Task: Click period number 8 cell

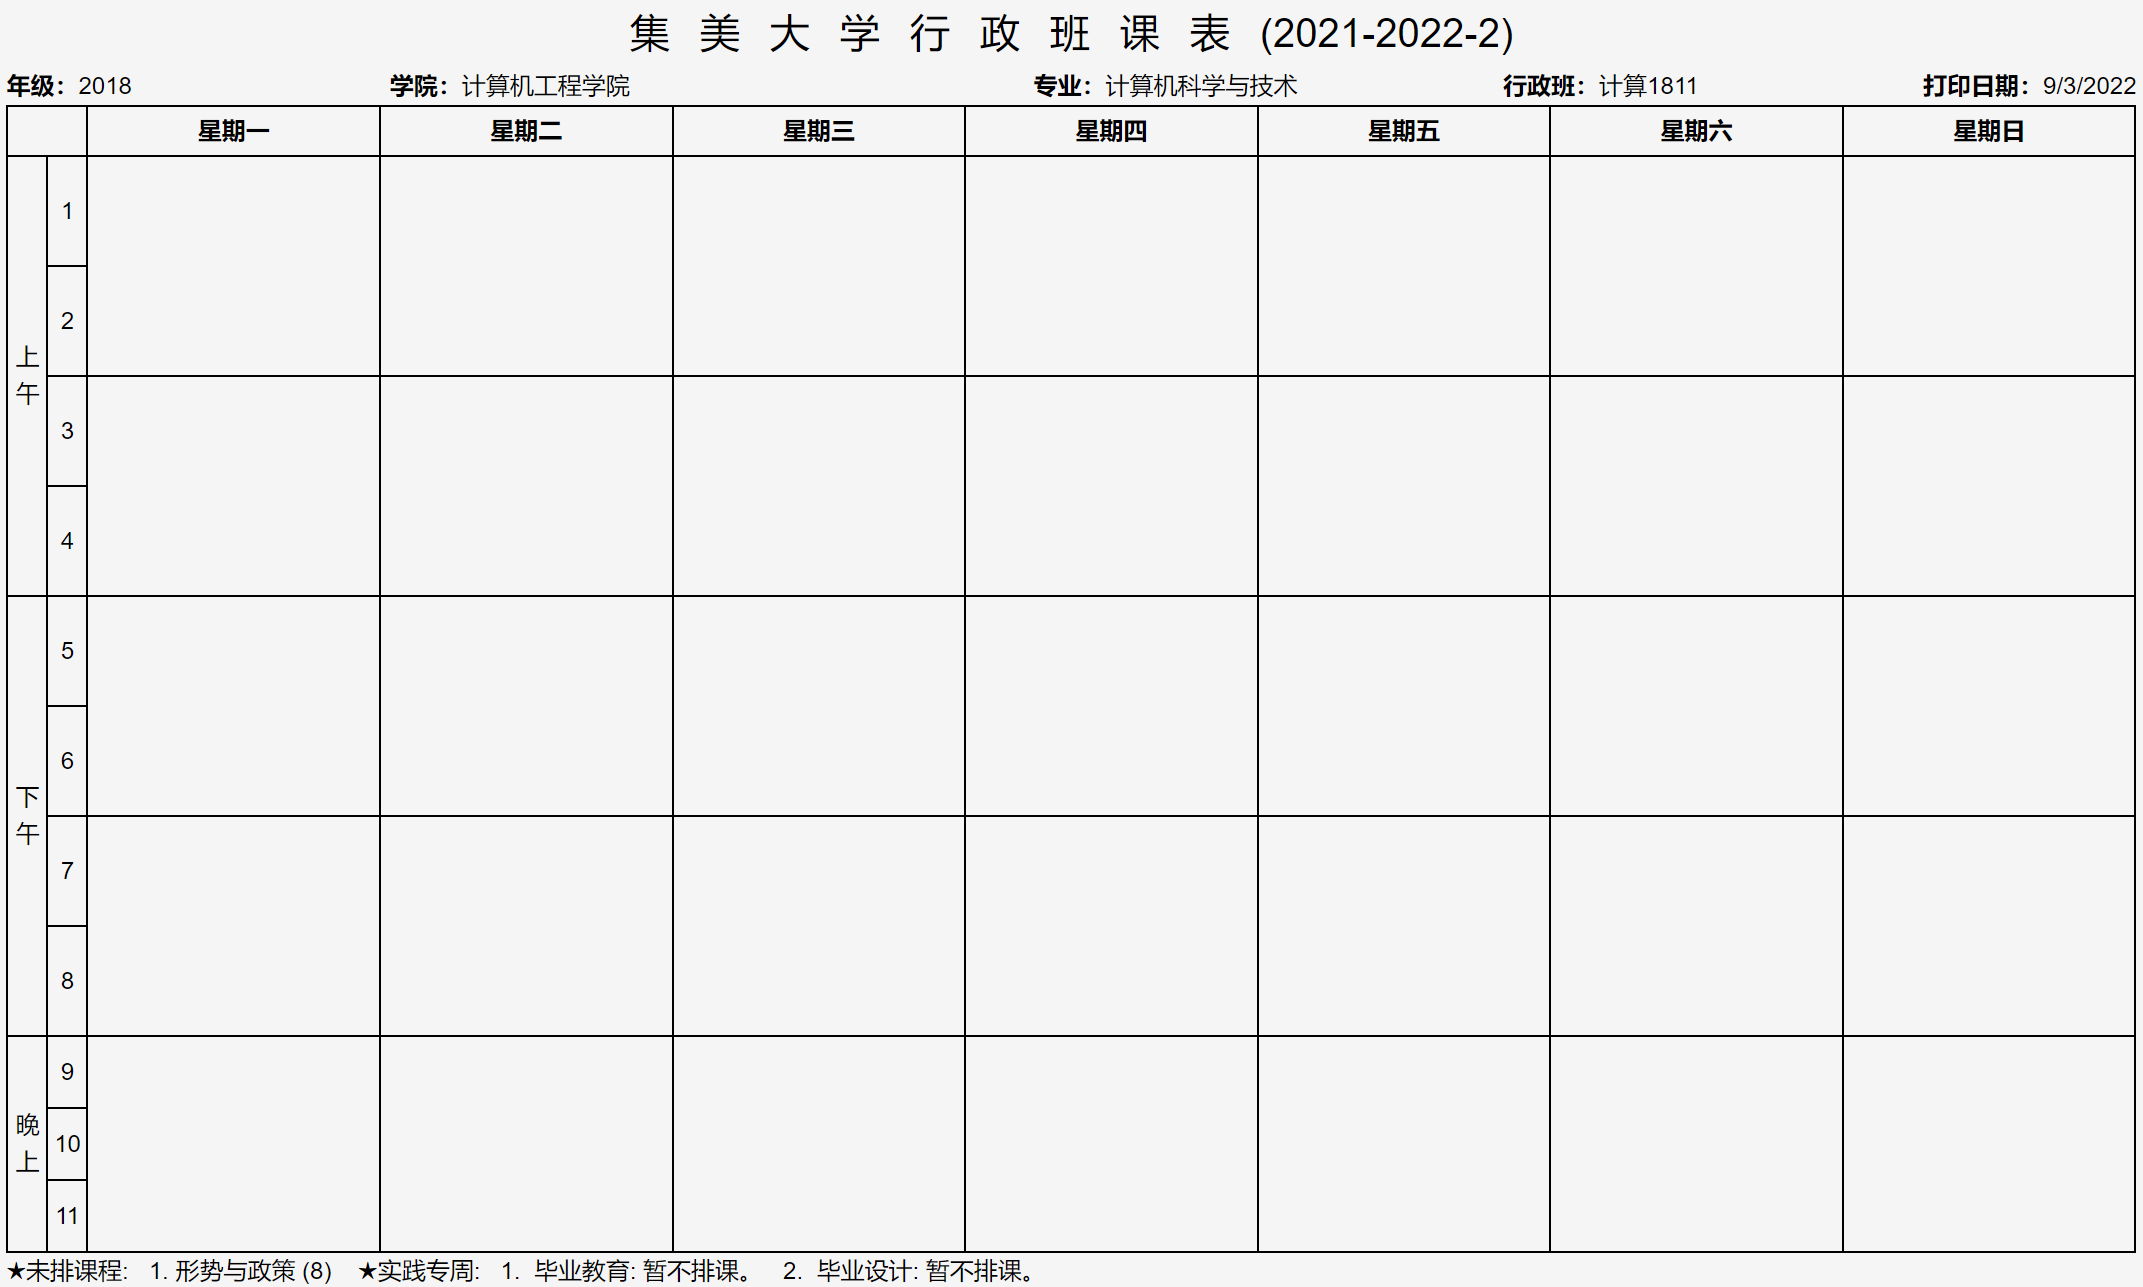Action: [x=67, y=981]
